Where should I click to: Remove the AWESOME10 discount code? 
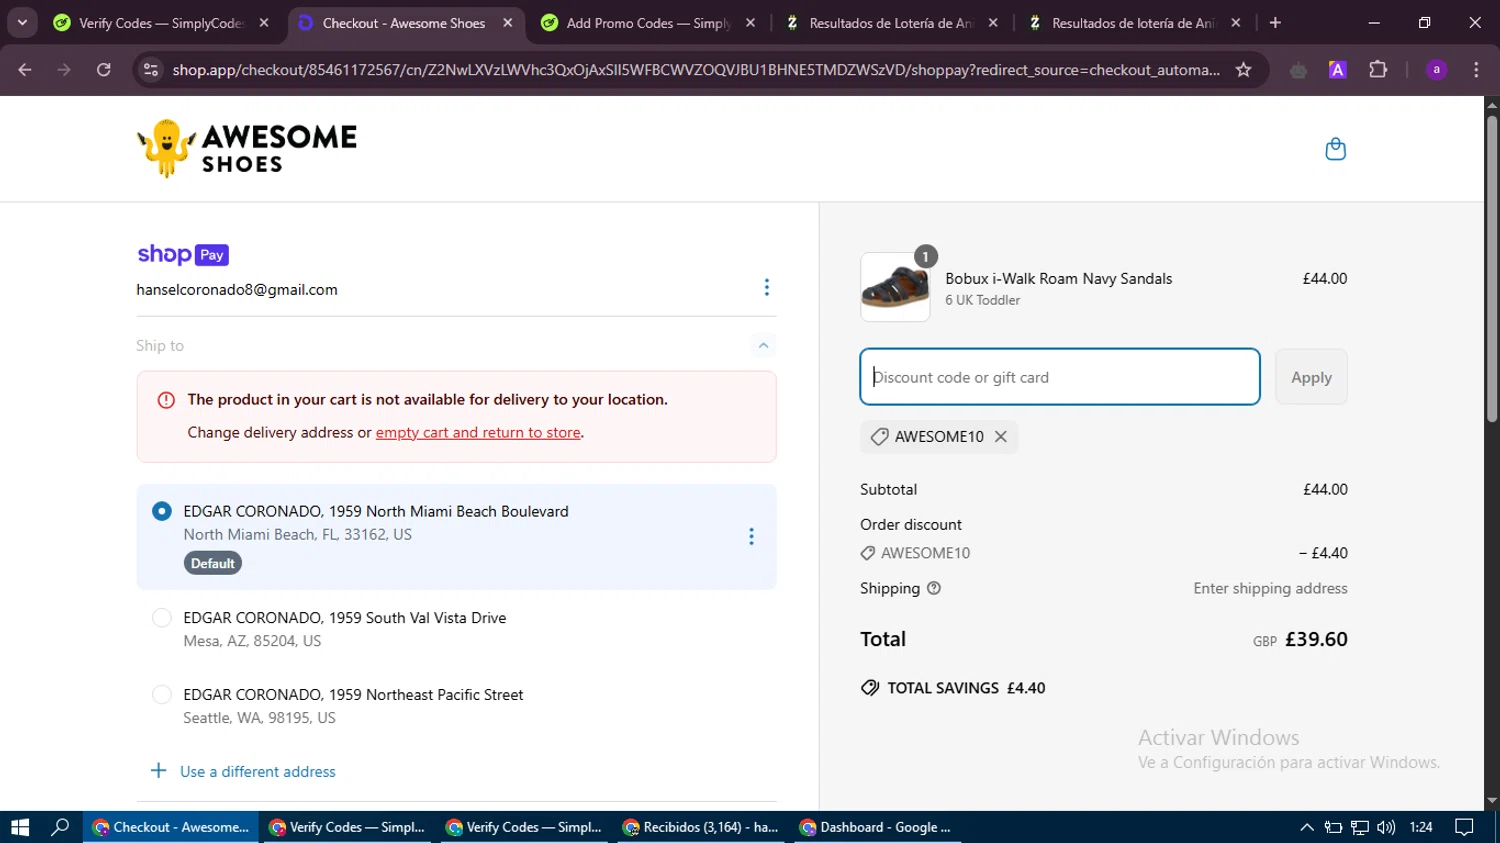click(x=1000, y=437)
